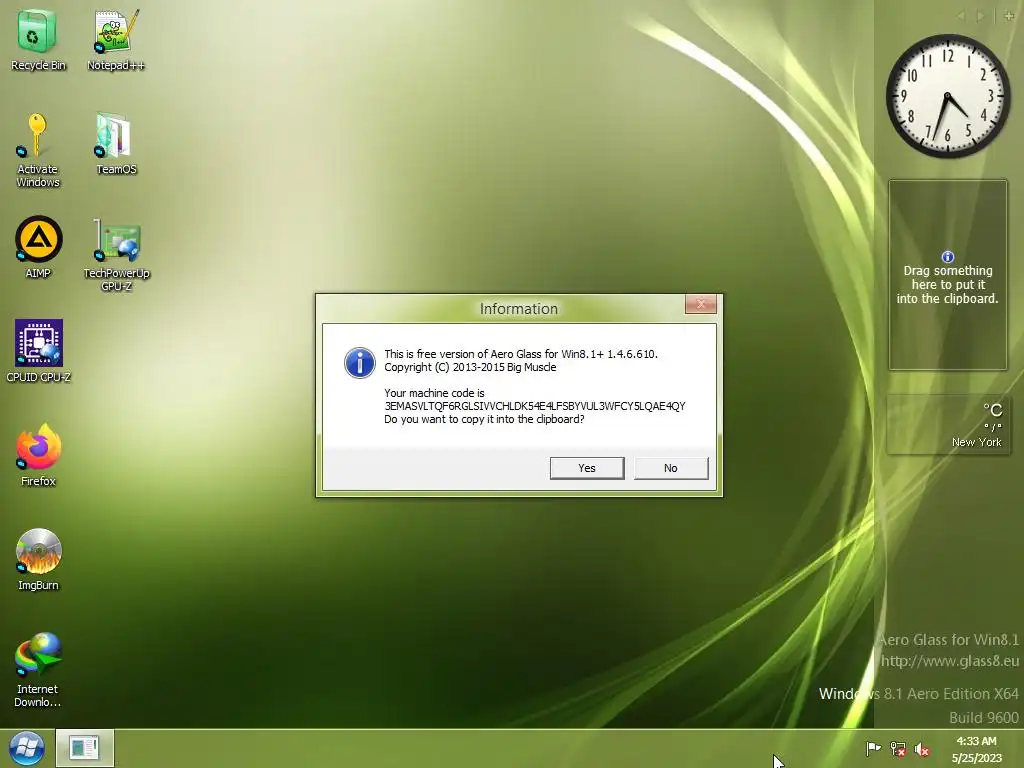
Task: Open Action Center flag in tray
Action: [873, 748]
